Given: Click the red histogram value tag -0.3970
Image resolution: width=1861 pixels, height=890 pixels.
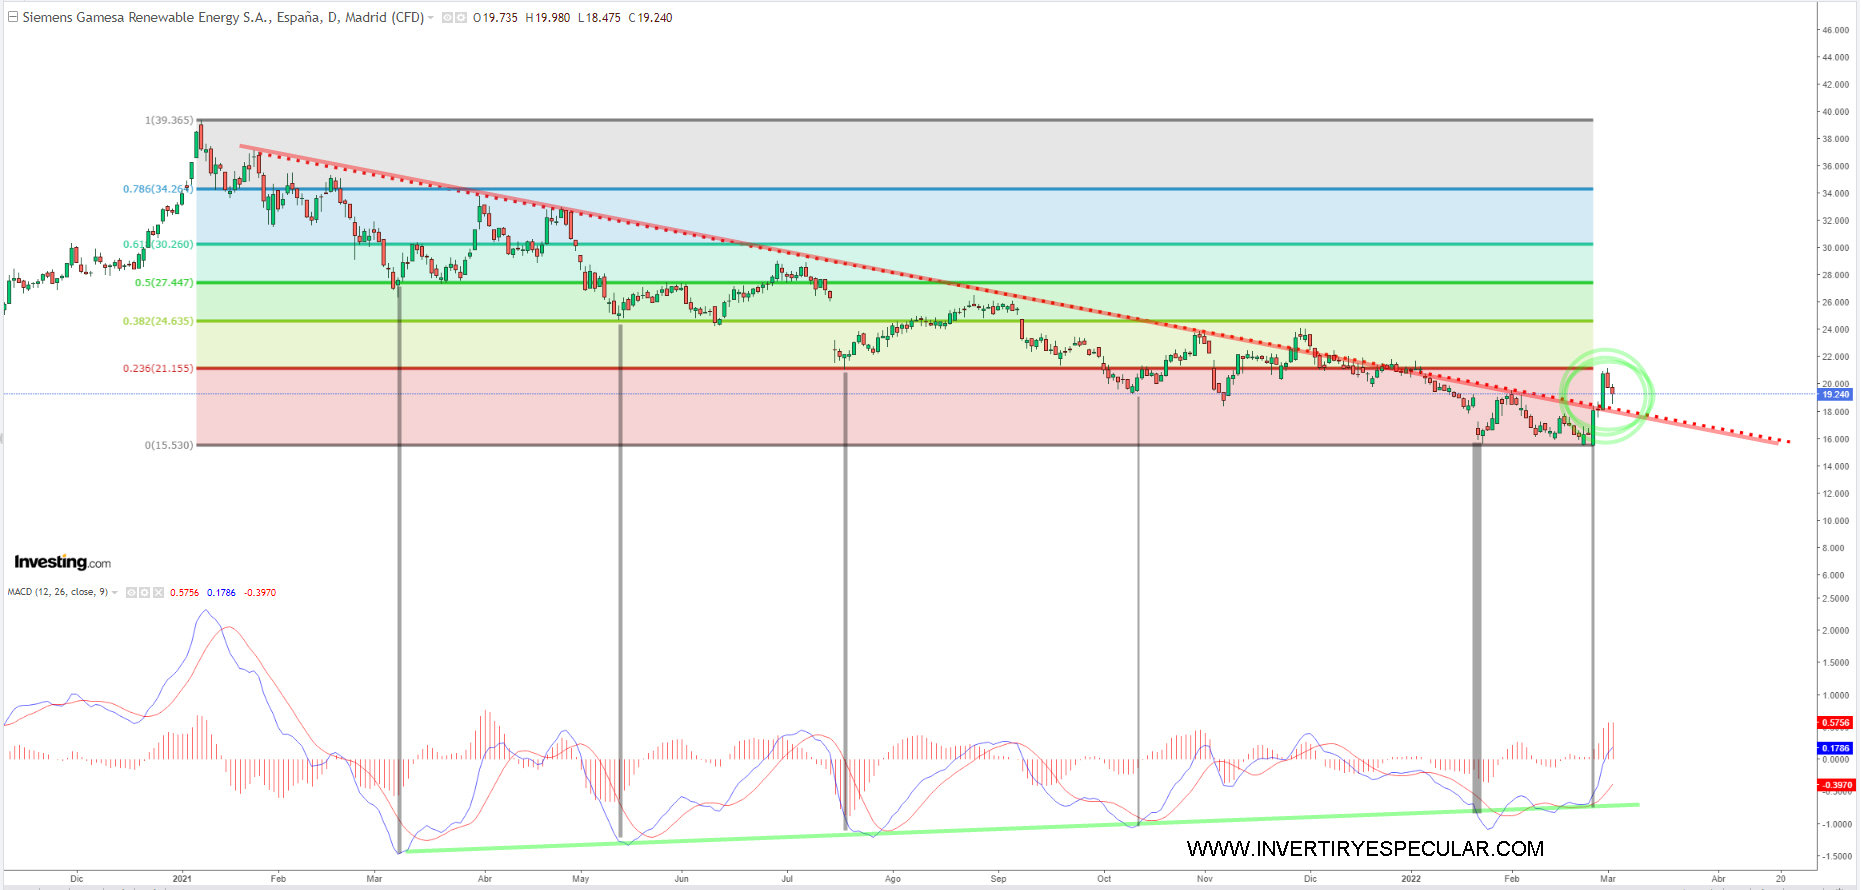Looking at the screenshot, I should tap(1835, 785).
